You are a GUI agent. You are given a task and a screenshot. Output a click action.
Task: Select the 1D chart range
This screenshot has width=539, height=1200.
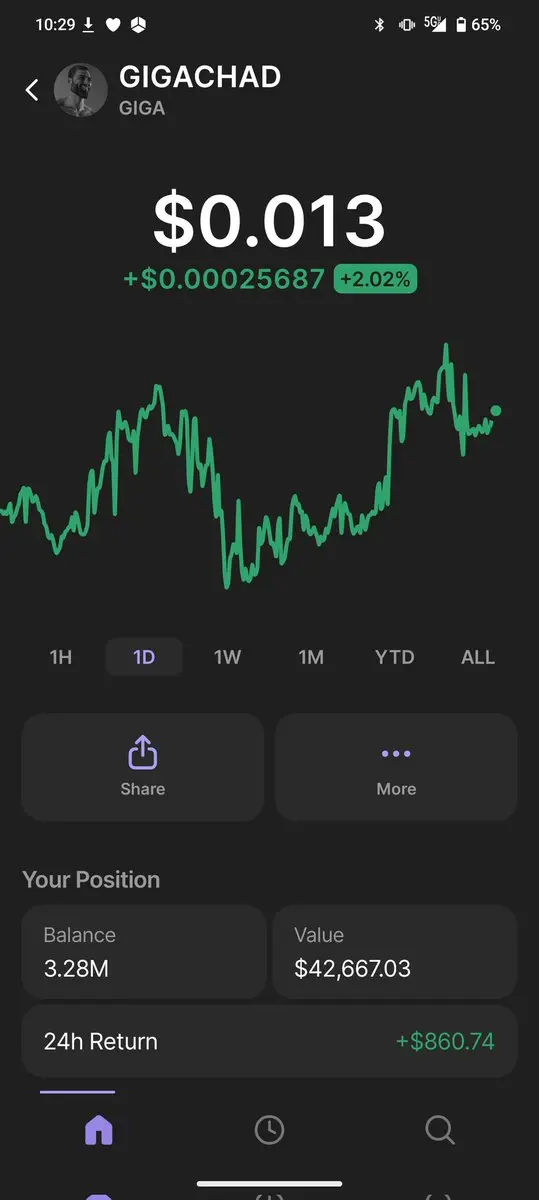(144, 657)
